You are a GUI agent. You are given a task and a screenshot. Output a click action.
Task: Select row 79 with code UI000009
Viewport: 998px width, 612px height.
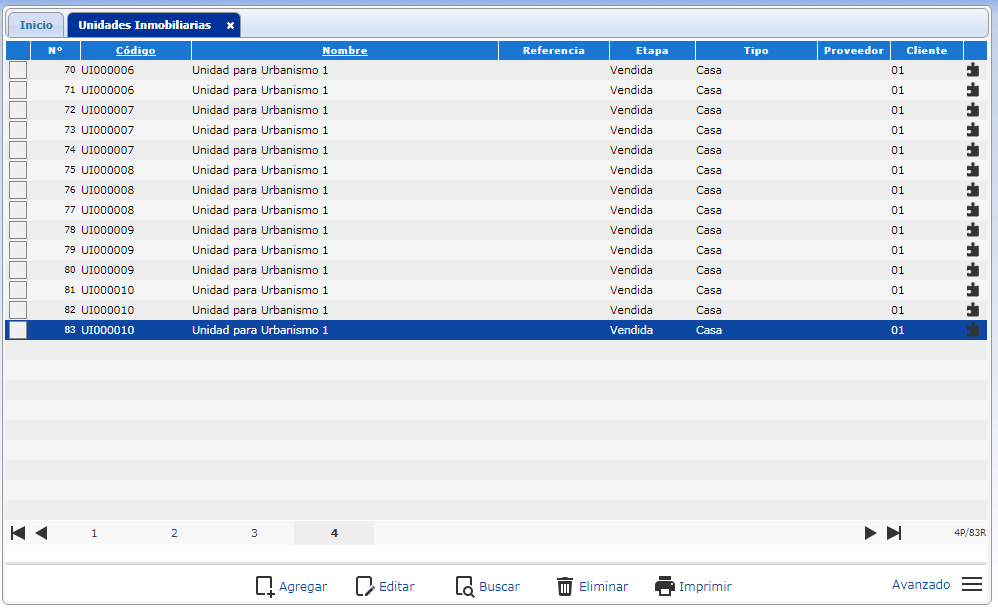coord(260,250)
